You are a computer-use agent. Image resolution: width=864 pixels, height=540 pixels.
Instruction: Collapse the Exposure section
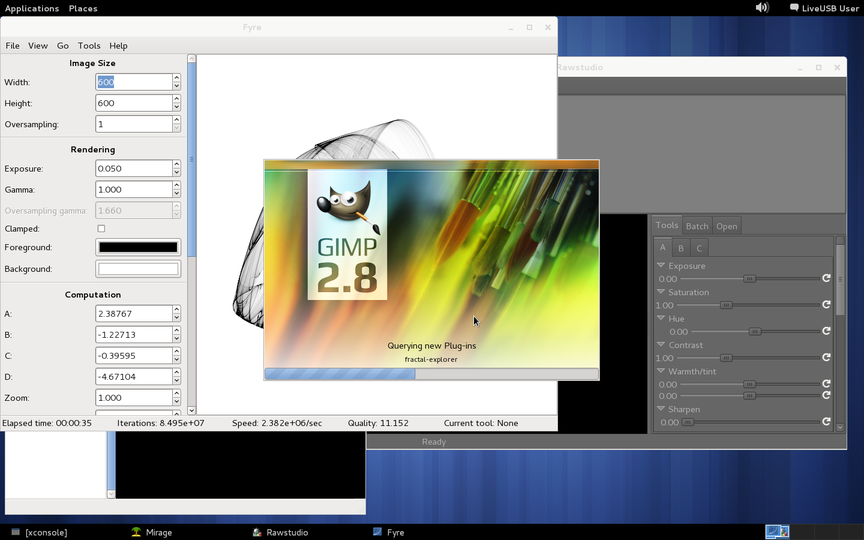click(661, 266)
